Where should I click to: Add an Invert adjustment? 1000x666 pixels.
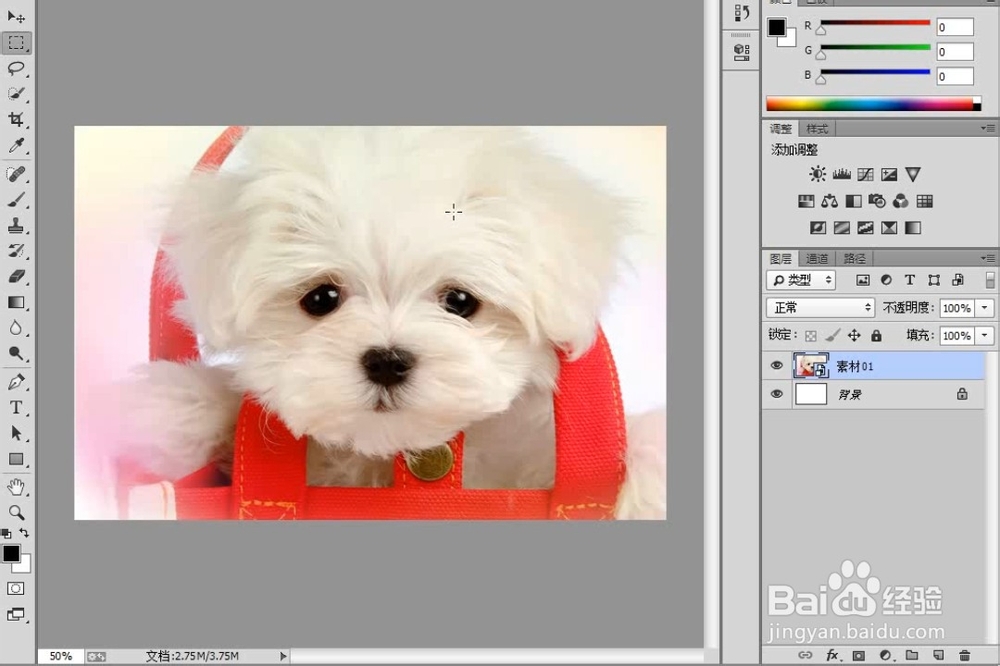pos(818,228)
